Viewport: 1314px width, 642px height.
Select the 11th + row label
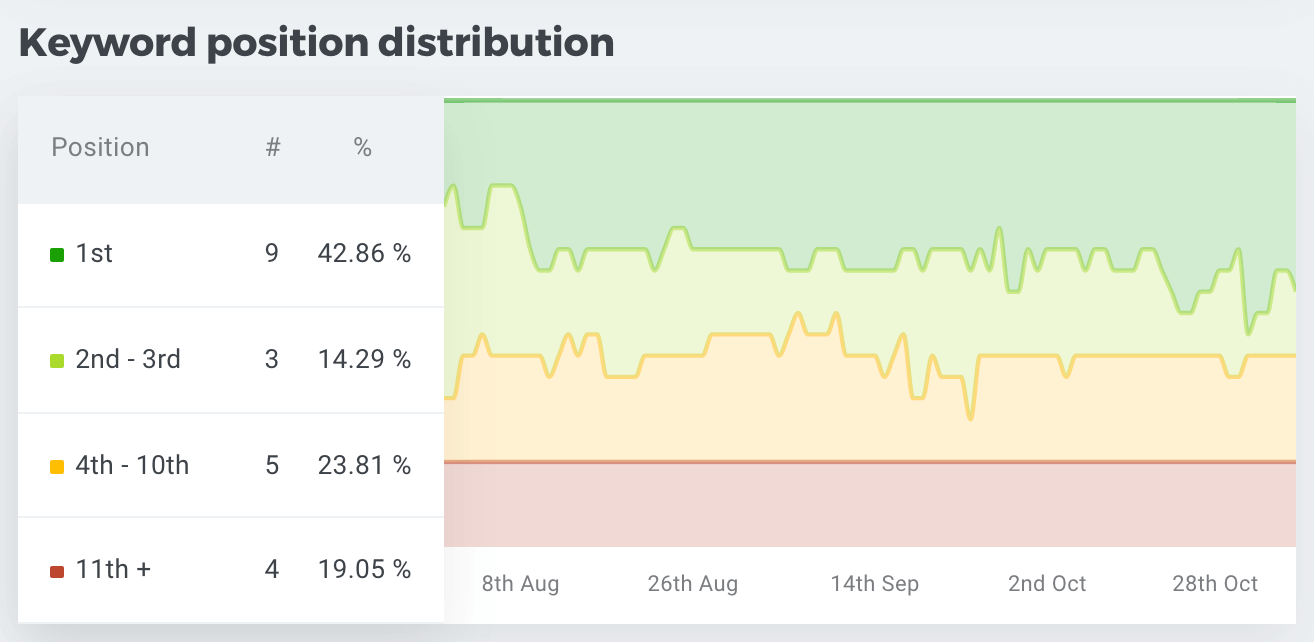tap(114, 571)
